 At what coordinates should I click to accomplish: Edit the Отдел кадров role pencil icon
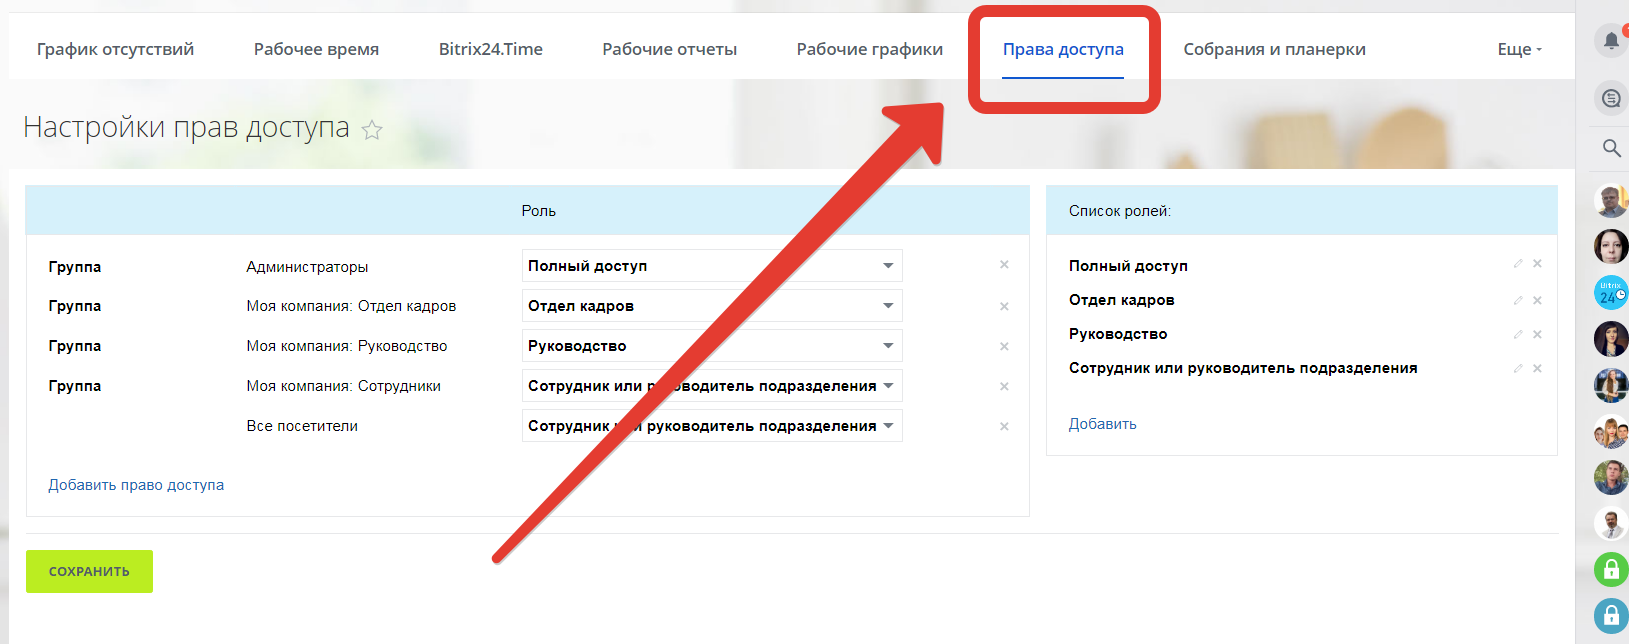tap(1518, 300)
